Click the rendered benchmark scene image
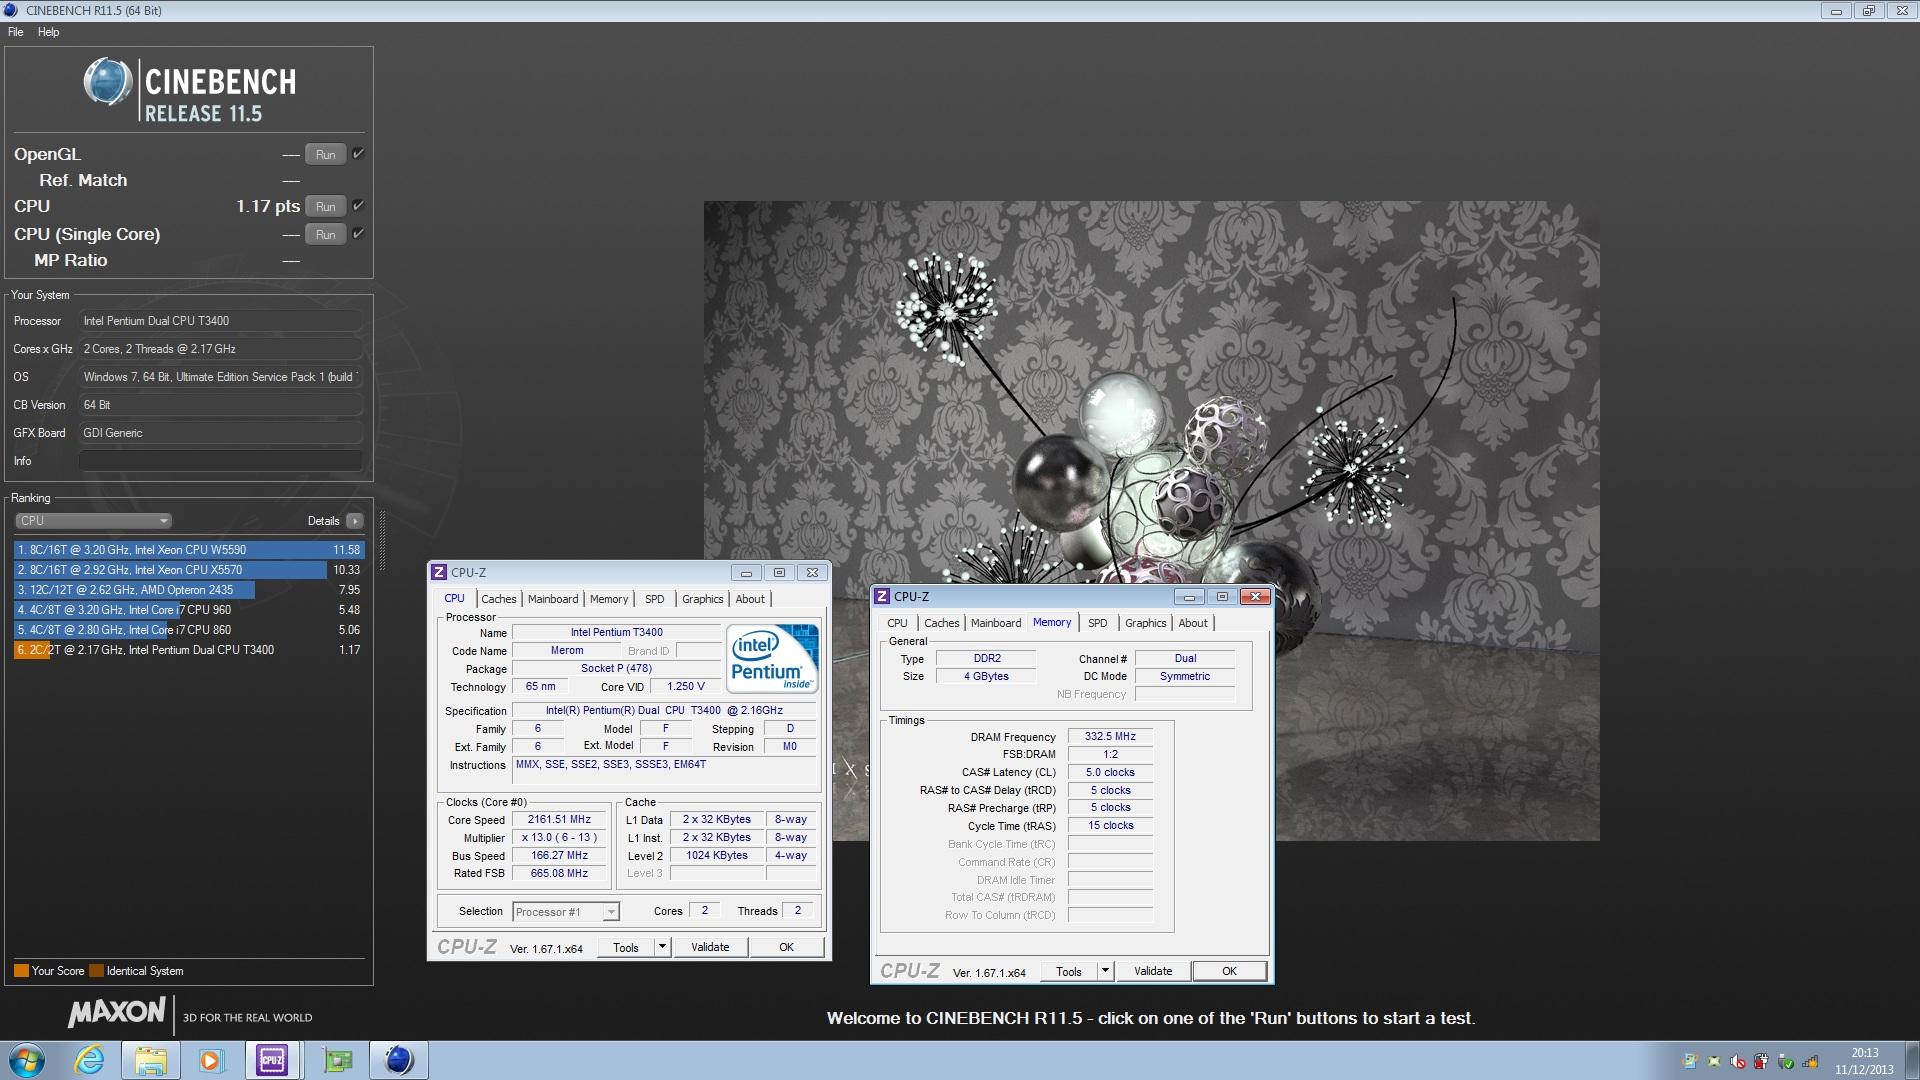Image resolution: width=1920 pixels, height=1080 pixels. [1151, 521]
